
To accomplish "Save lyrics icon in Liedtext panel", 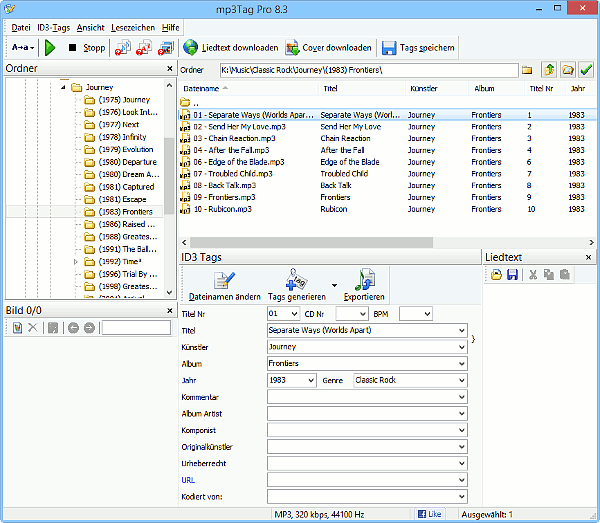I will coord(512,274).
